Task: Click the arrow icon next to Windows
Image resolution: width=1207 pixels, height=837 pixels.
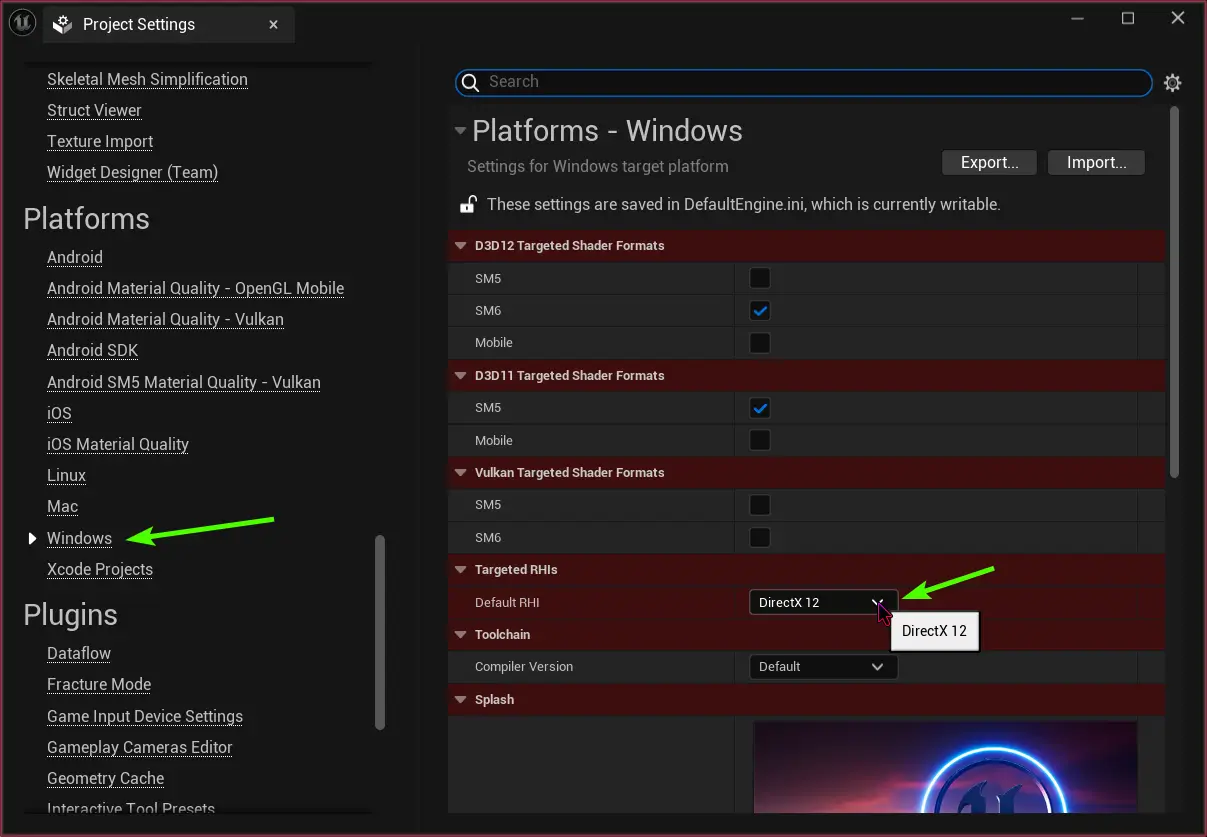Action: pos(32,539)
